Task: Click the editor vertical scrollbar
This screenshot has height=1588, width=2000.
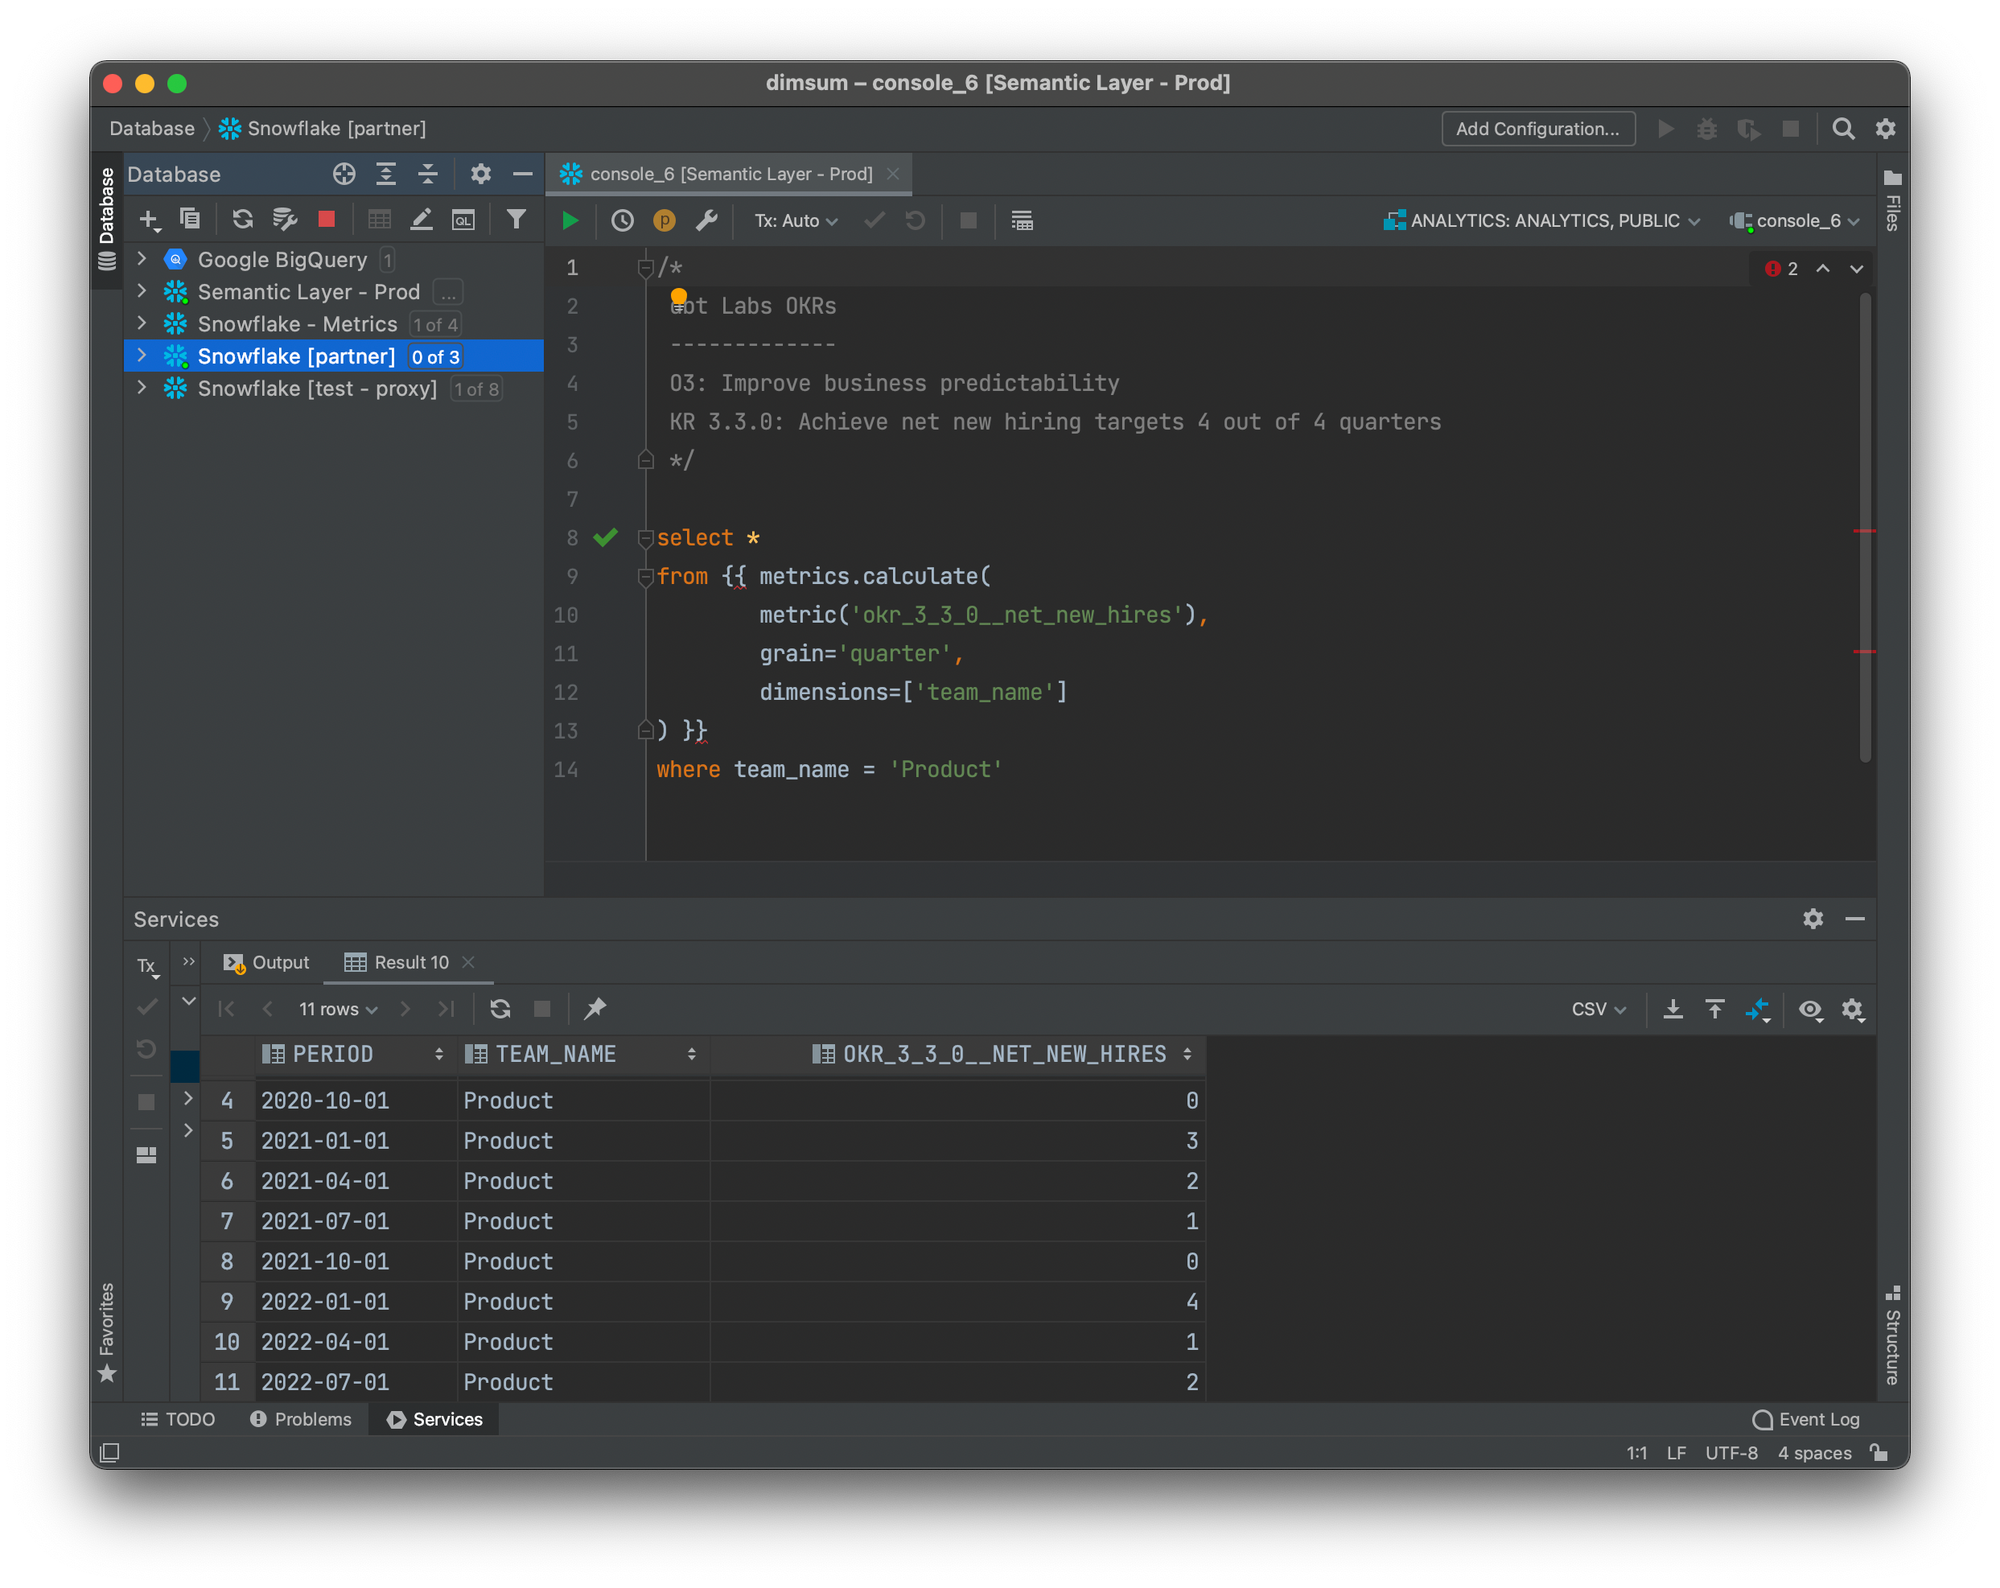Action: [1865, 527]
